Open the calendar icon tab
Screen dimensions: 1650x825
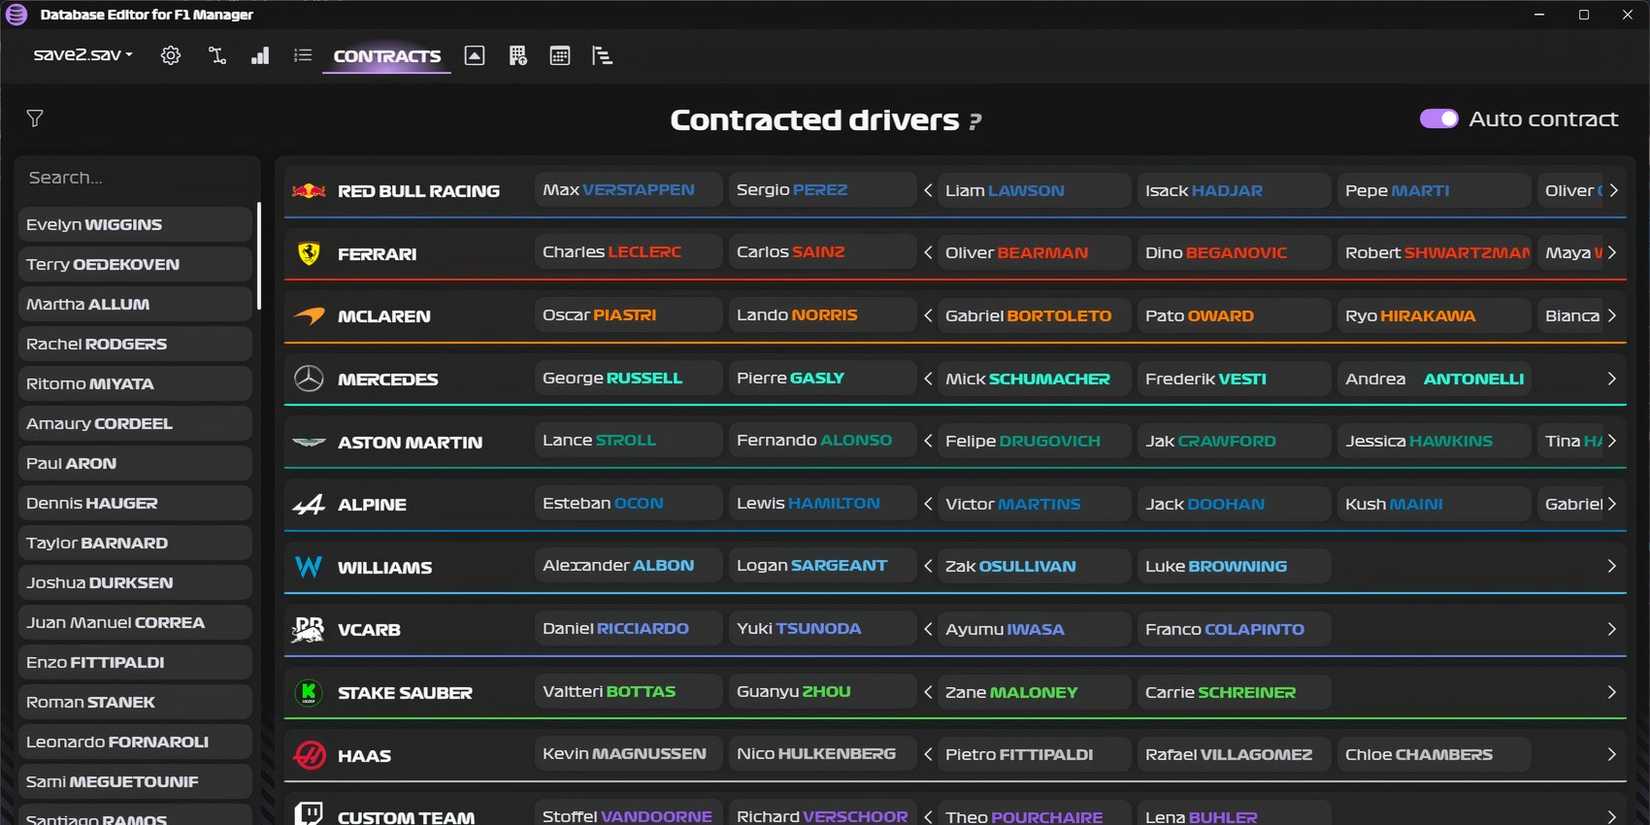[x=560, y=56]
